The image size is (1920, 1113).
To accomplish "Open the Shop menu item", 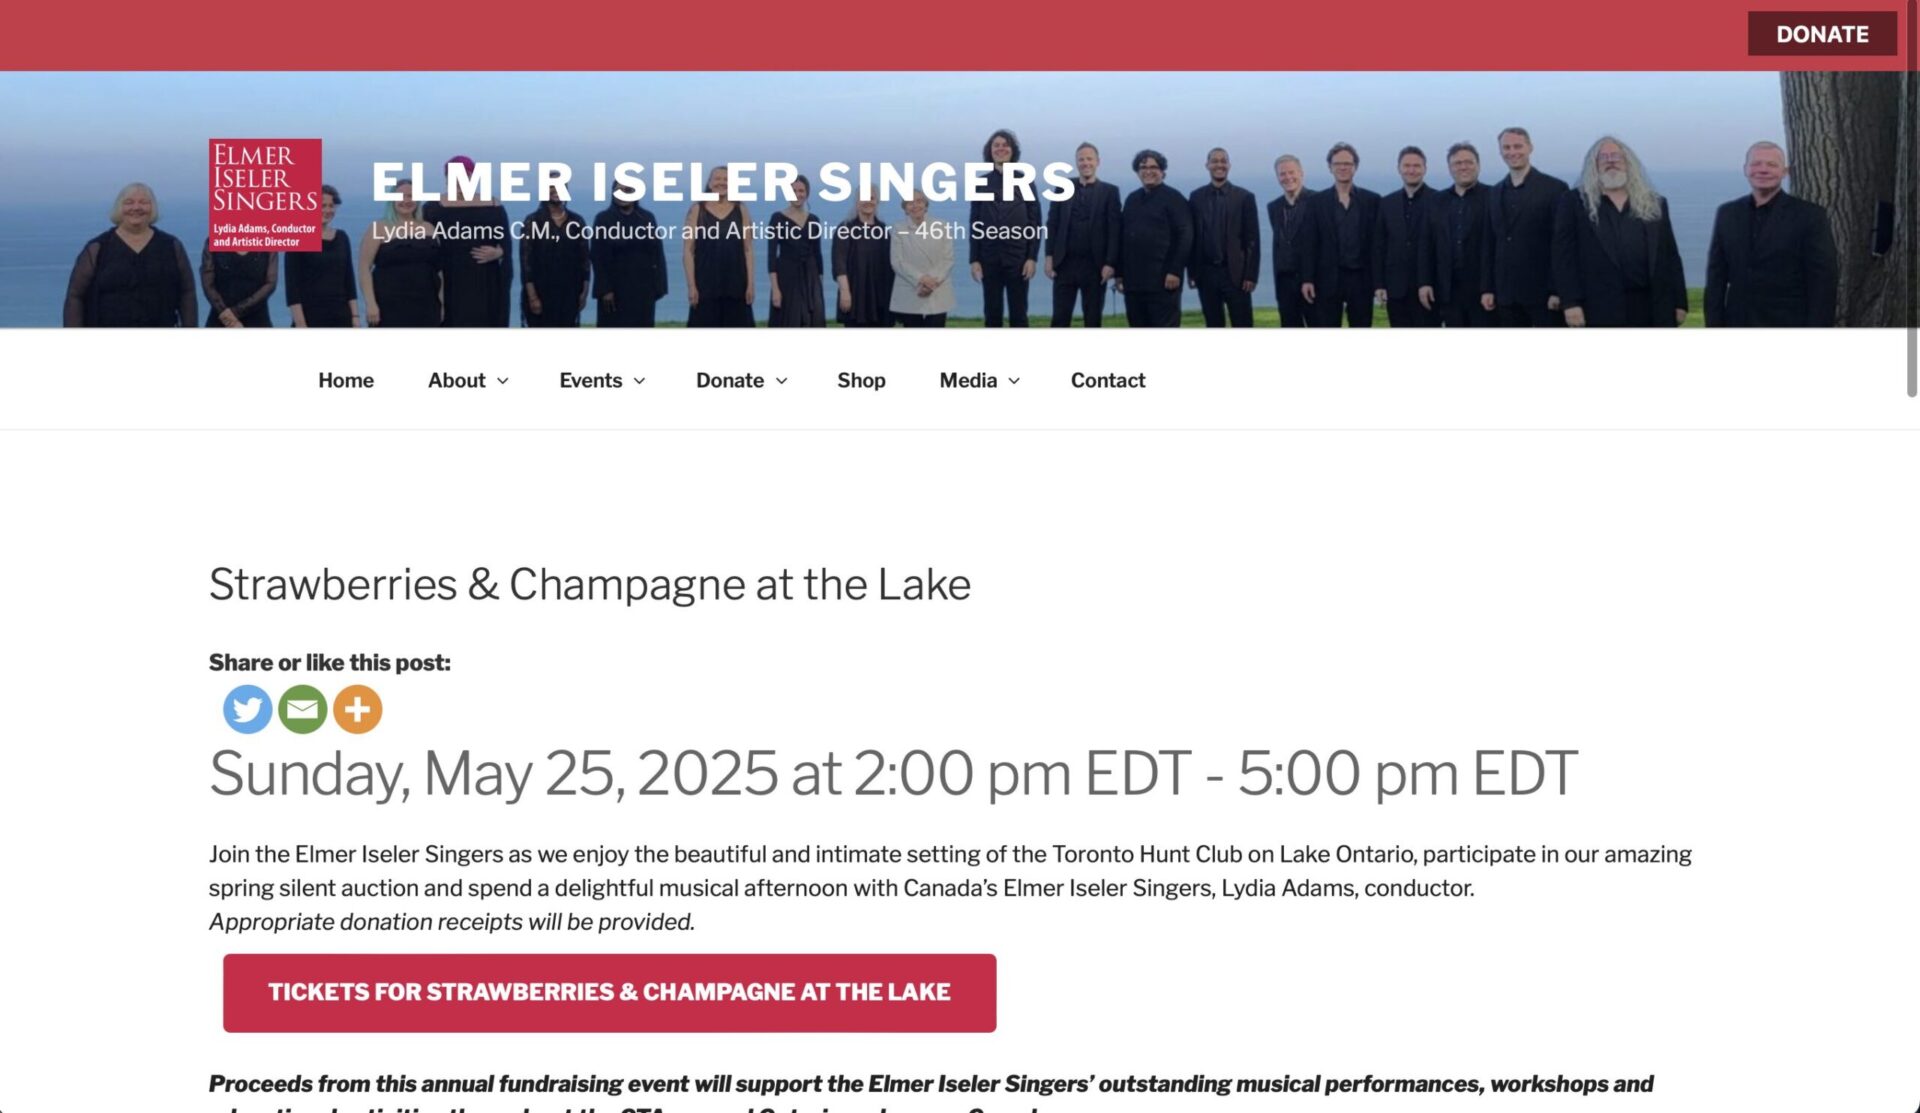I will [x=861, y=380].
